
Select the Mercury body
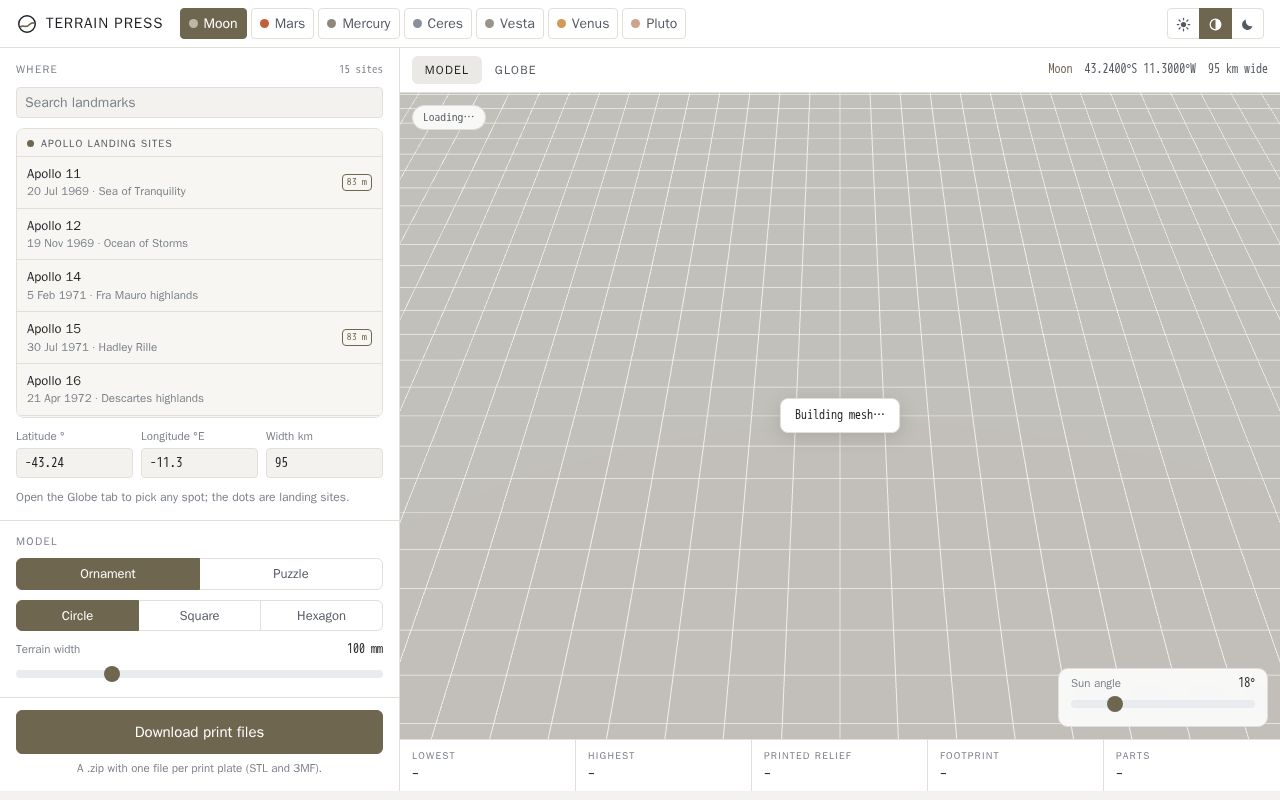[359, 24]
